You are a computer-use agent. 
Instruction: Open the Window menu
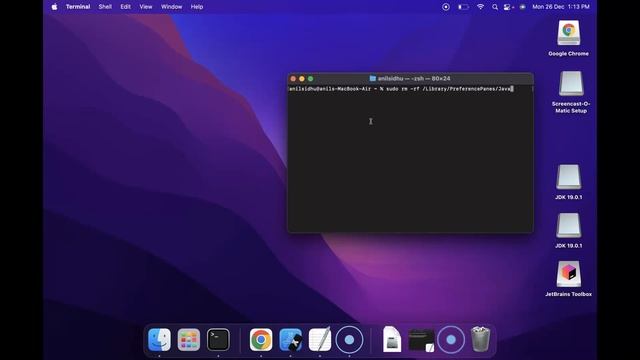[171, 7]
